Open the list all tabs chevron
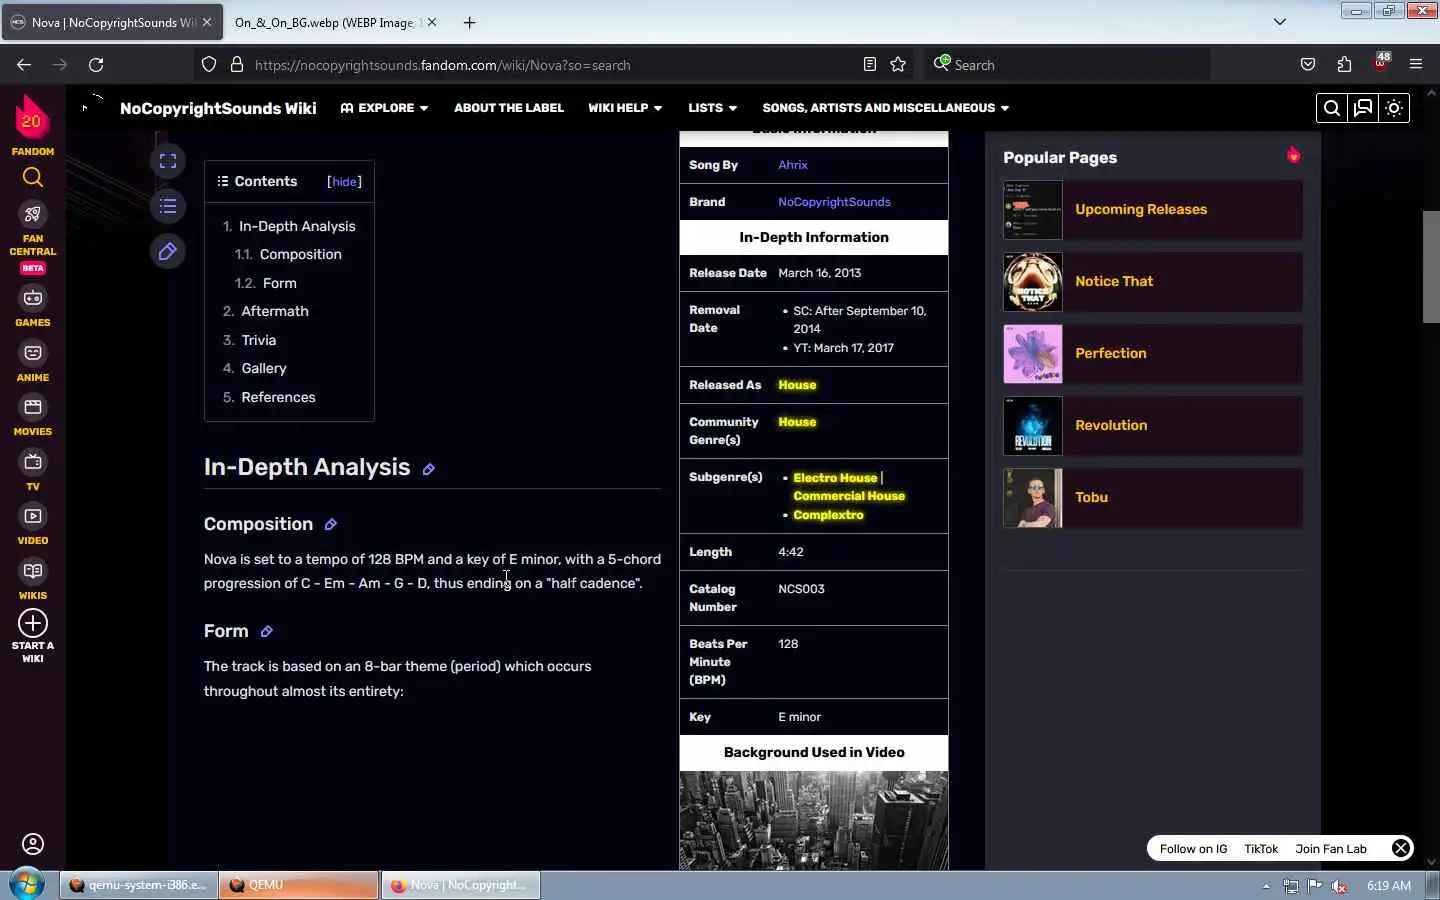The image size is (1440, 900). pos(1279,22)
